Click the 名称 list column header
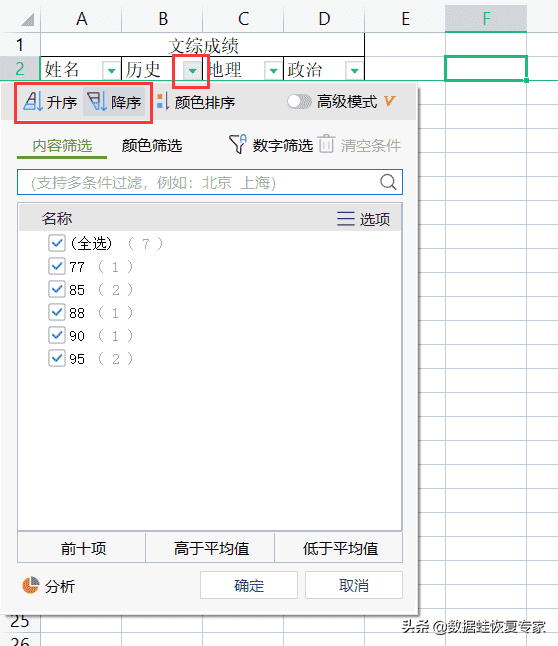This screenshot has height=646, width=558. click(x=57, y=218)
